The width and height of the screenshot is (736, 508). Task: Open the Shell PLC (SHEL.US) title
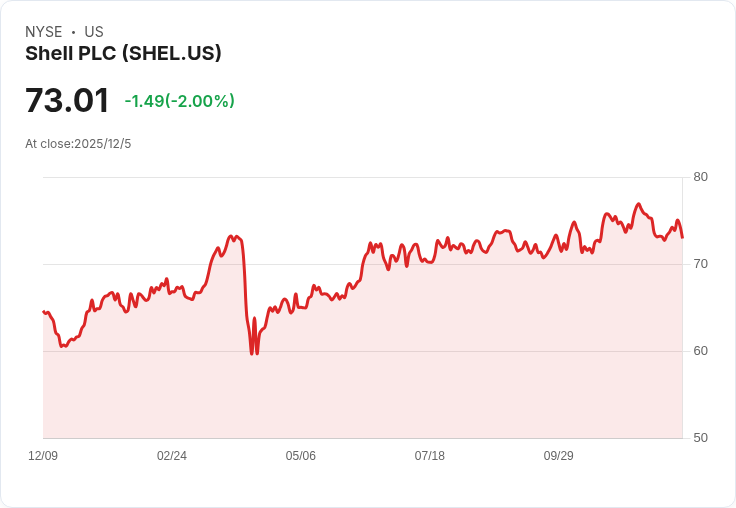click(x=123, y=53)
